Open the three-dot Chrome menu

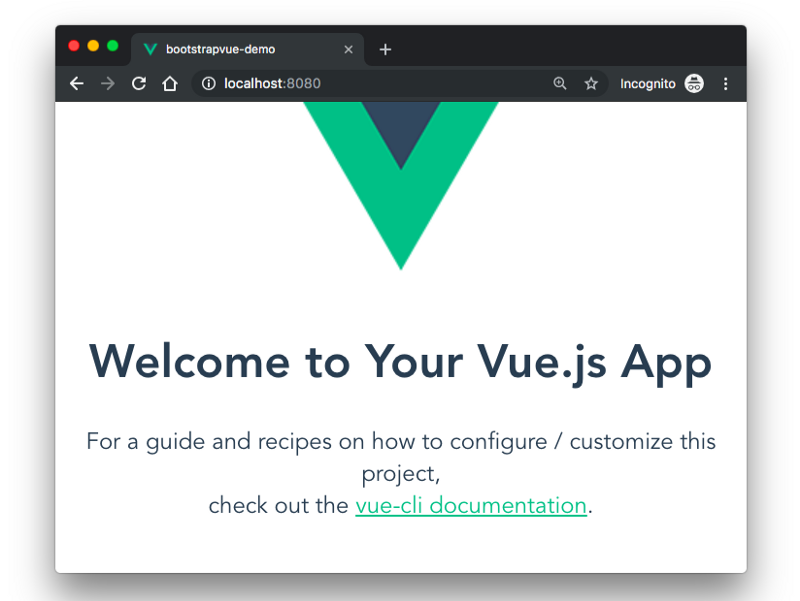726,83
